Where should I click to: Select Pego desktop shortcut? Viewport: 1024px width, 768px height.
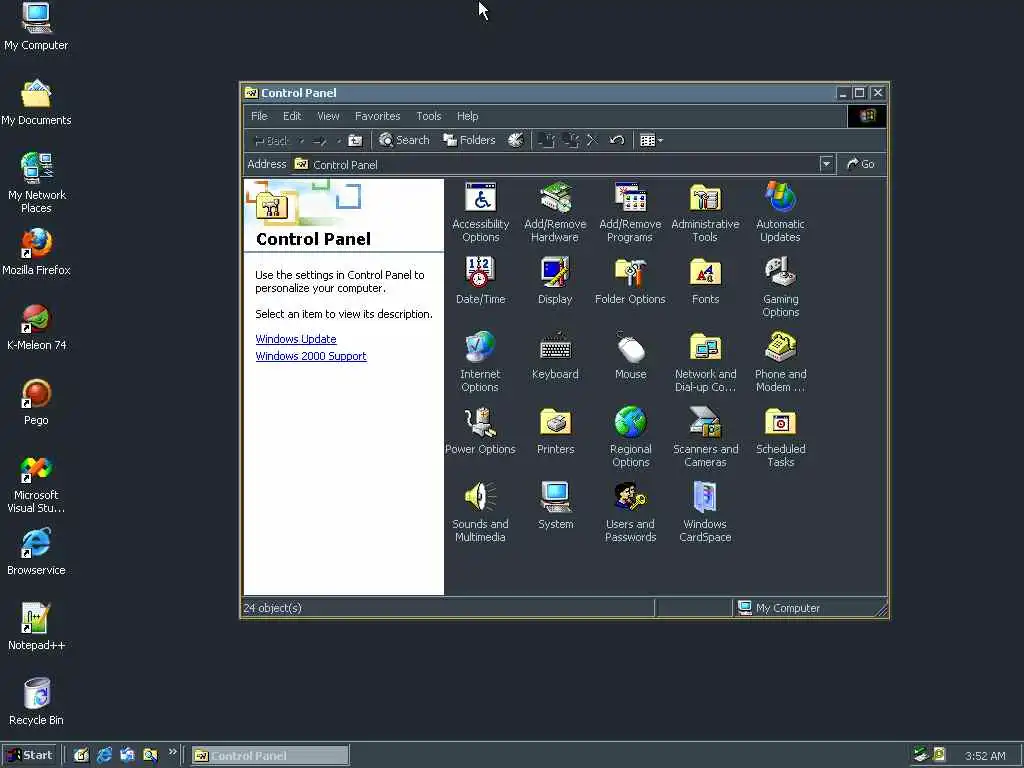[x=36, y=402]
